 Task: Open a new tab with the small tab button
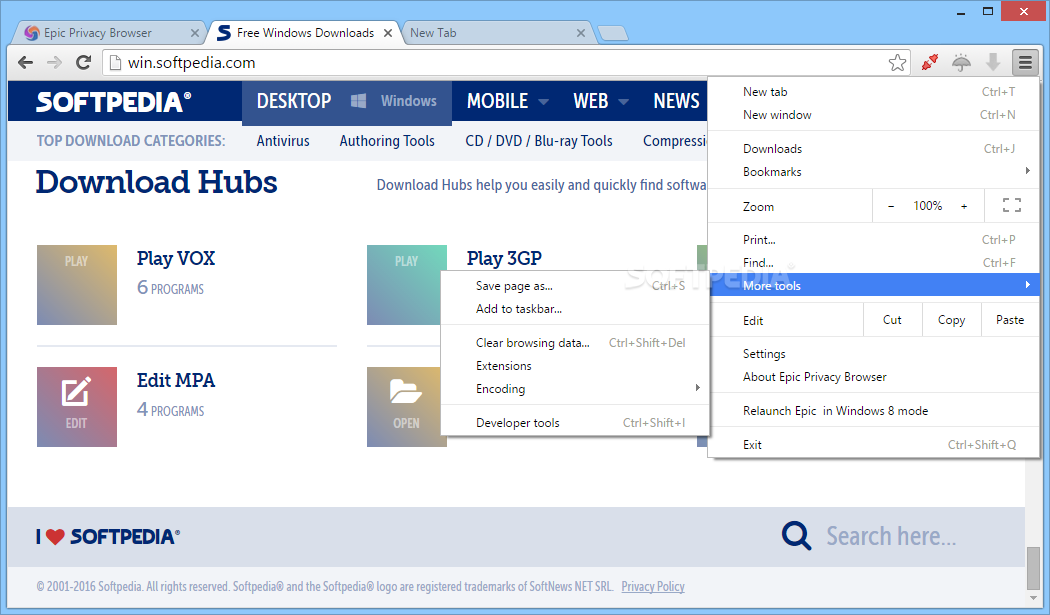(x=612, y=33)
